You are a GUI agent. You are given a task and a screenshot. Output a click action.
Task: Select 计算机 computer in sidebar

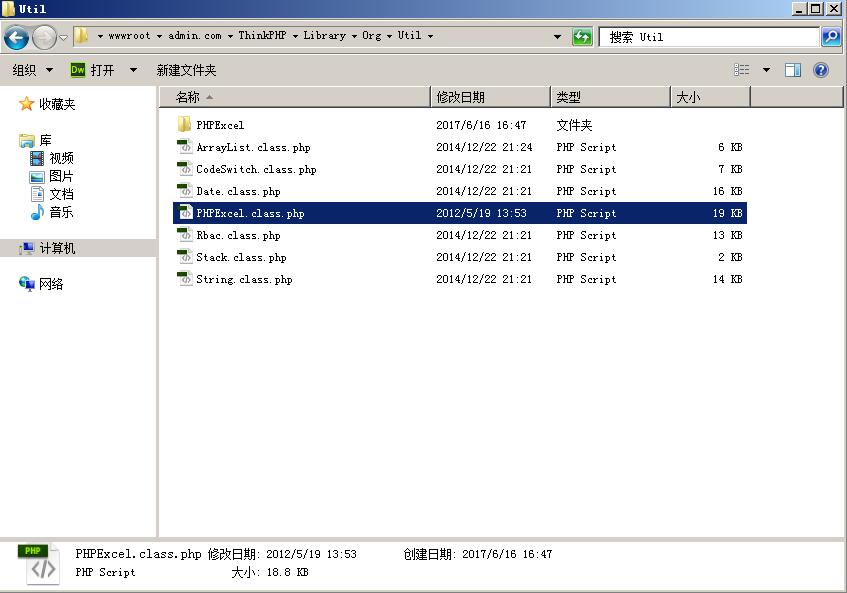pyautogui.click(x=47, y=248)
